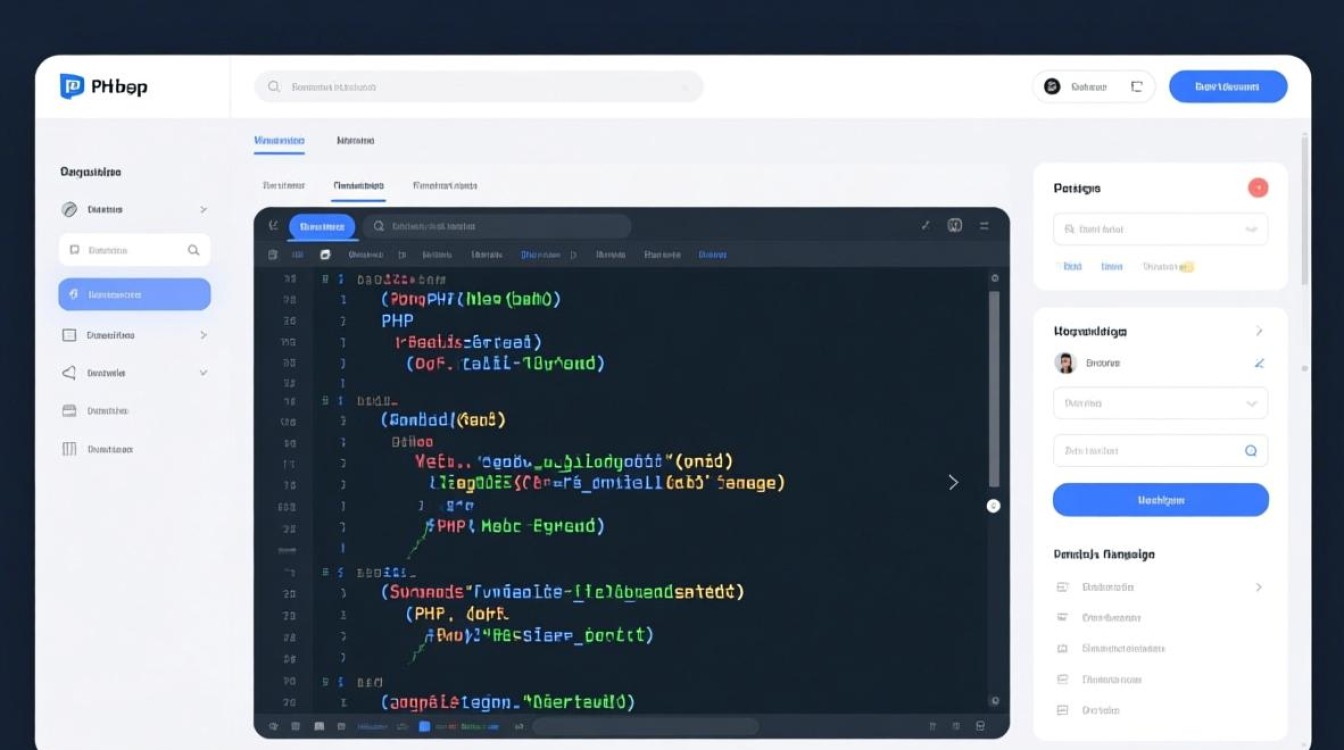Viewport: 1344px width, 750px height.
Task: Open the hamburger menu in editor header
Action: (x=985, y=226)
